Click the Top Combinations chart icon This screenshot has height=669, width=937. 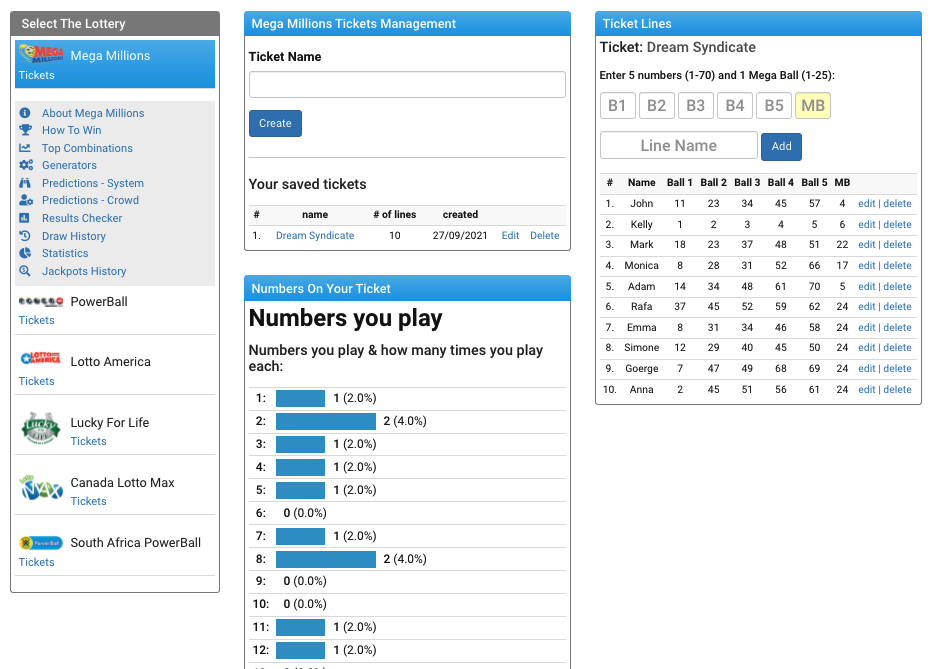(x=27, y=147)
